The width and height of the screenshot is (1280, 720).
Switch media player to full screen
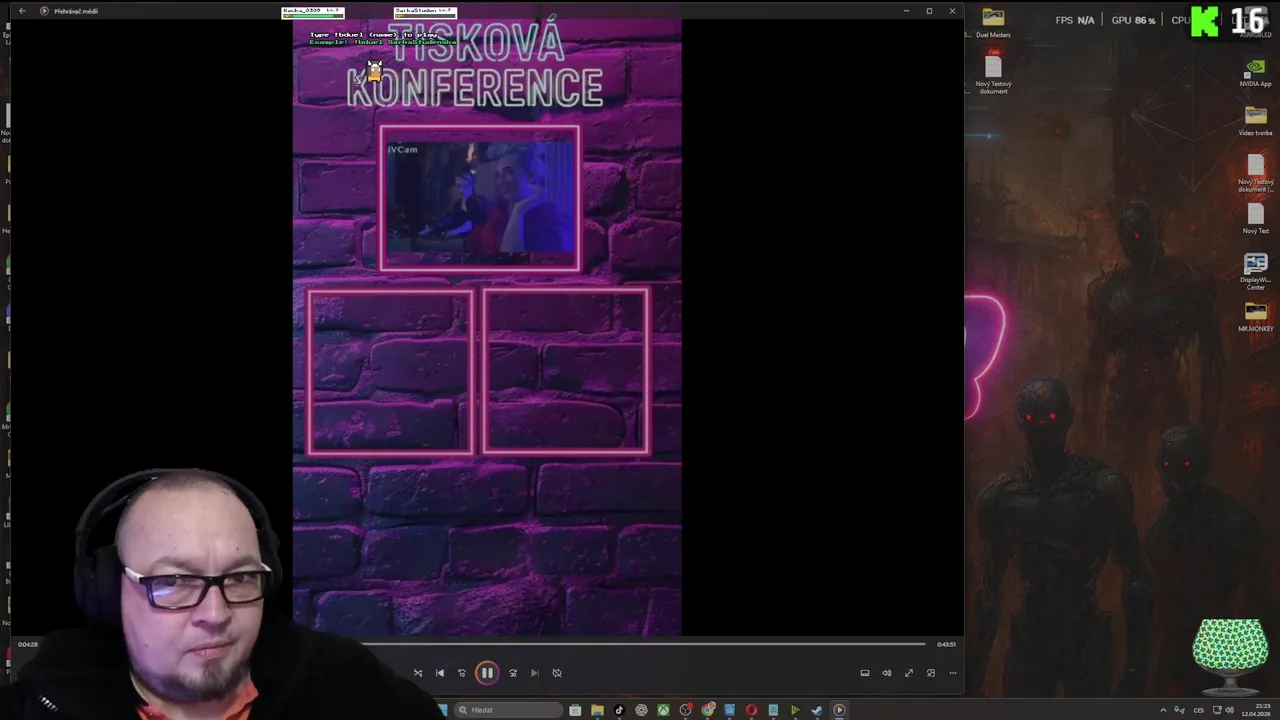pos(909,673)
